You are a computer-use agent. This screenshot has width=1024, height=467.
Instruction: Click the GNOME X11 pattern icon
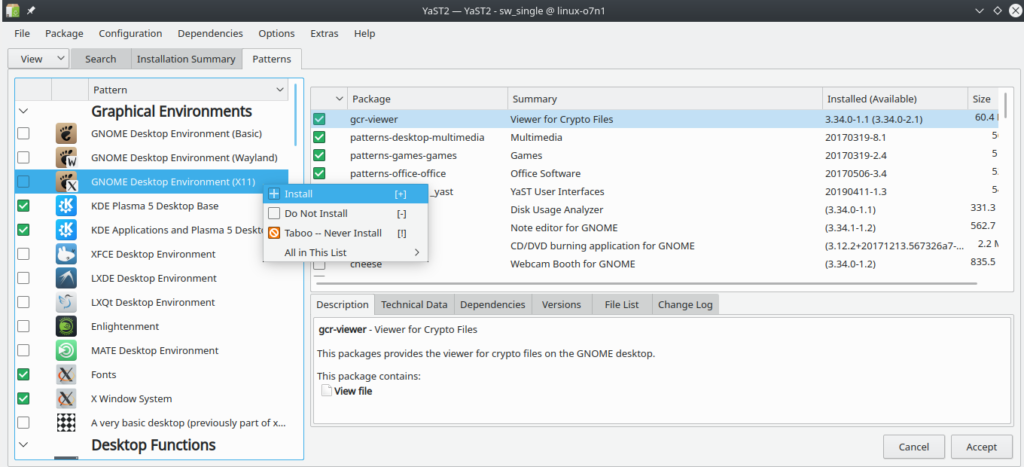pos(66,182)
